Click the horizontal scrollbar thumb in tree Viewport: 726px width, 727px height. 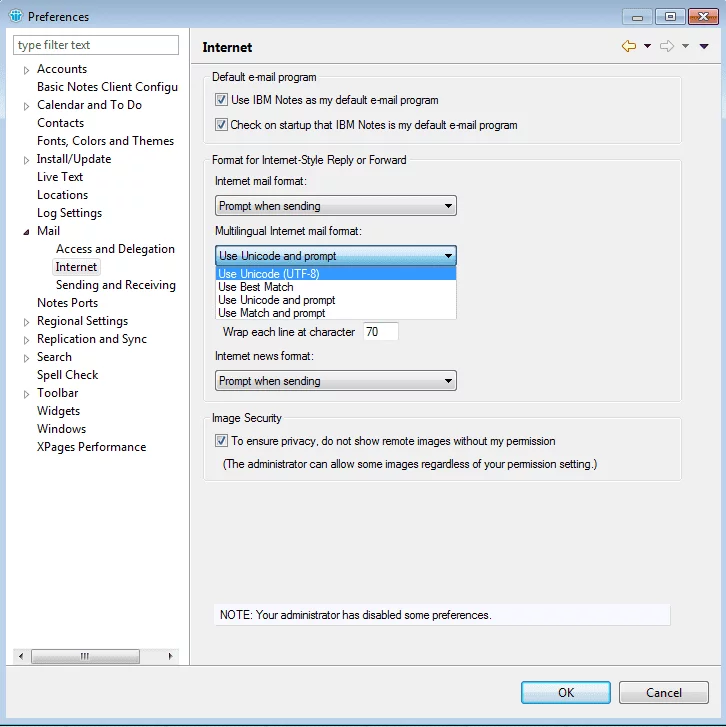(84, 656)
